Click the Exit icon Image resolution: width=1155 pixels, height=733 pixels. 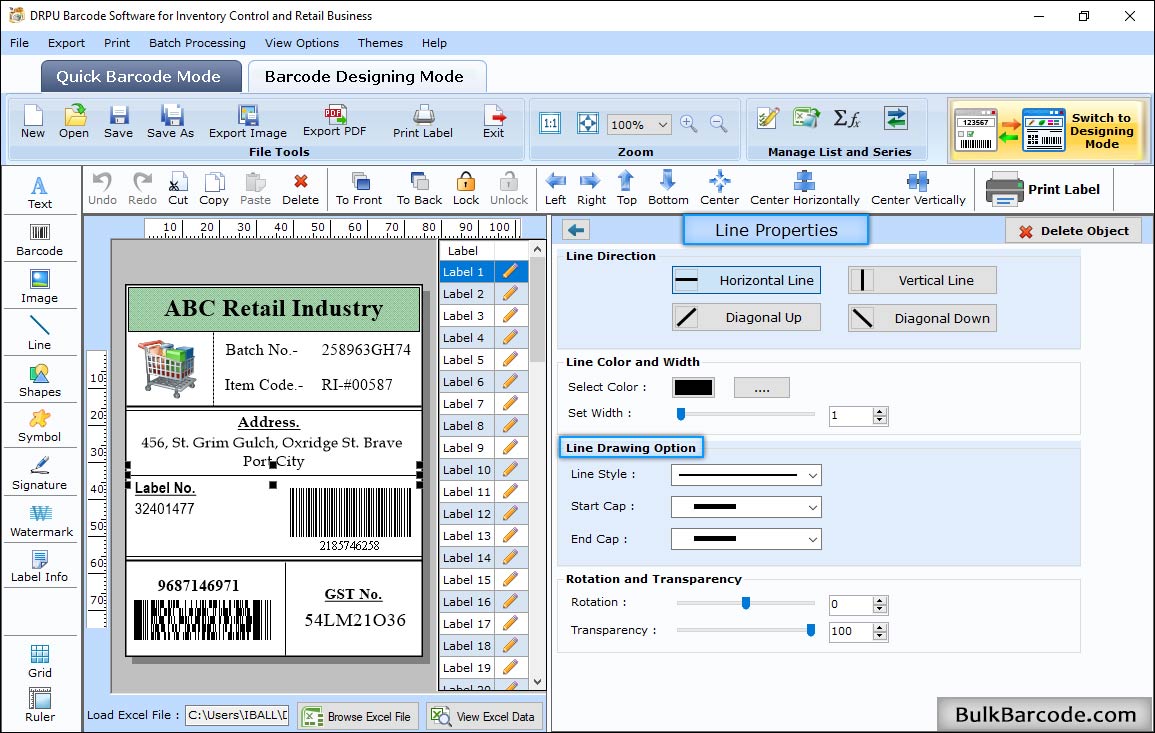coord(494,122)
